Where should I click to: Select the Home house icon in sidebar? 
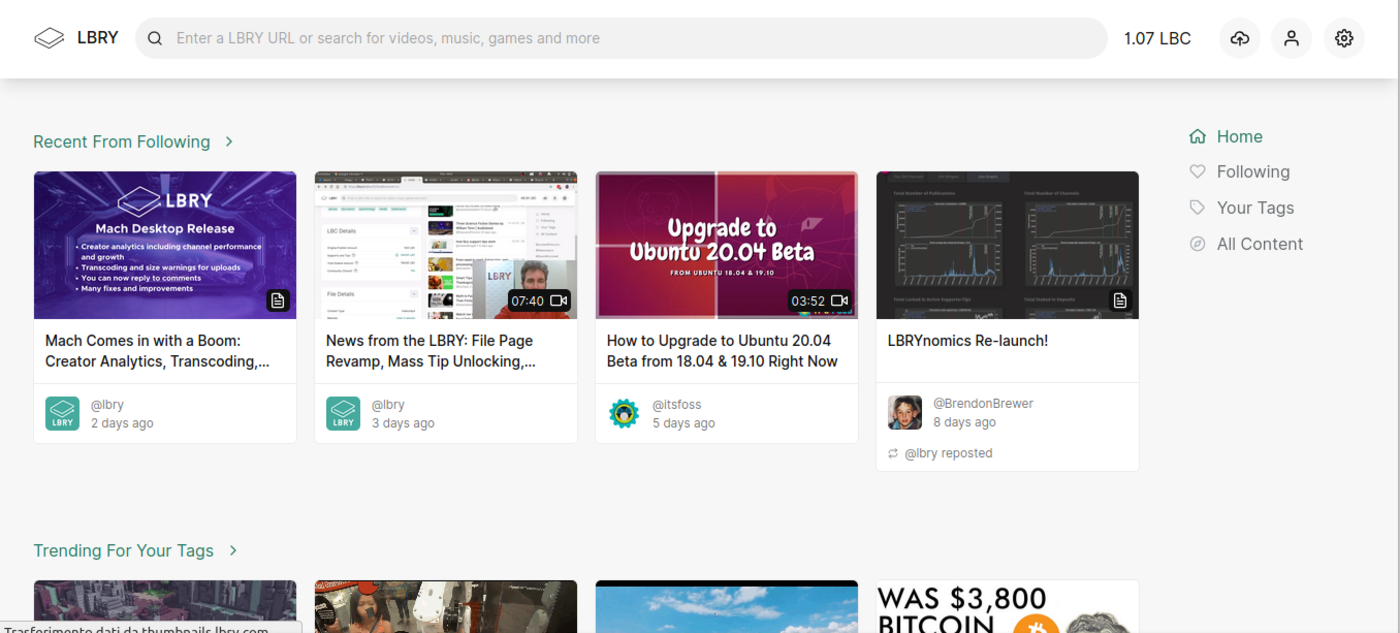(1197, 136)
